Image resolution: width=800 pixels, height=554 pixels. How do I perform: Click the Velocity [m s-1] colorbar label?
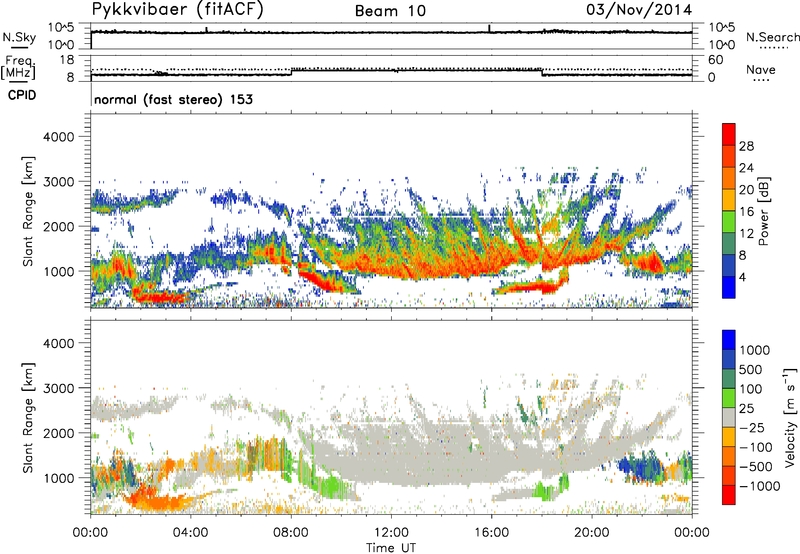coord(790,417)
